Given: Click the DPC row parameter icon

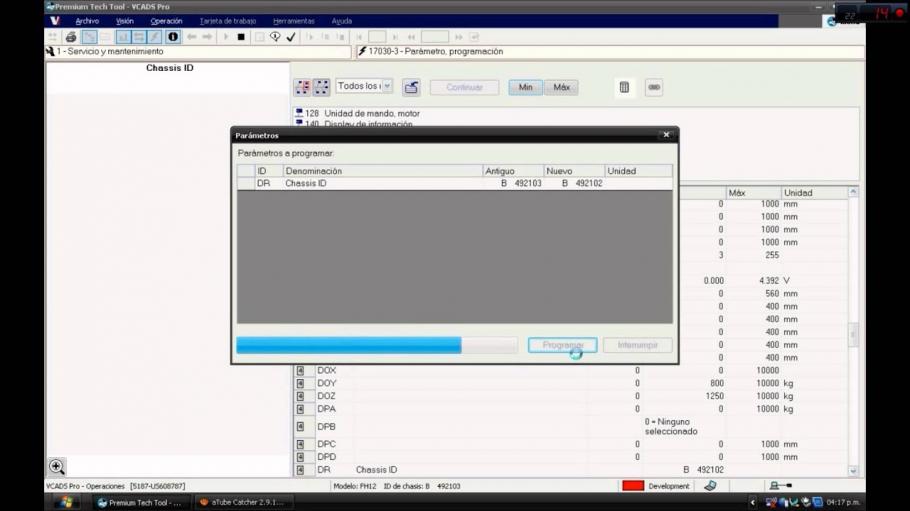Looking at the screenshot, I should coord(301,444).
